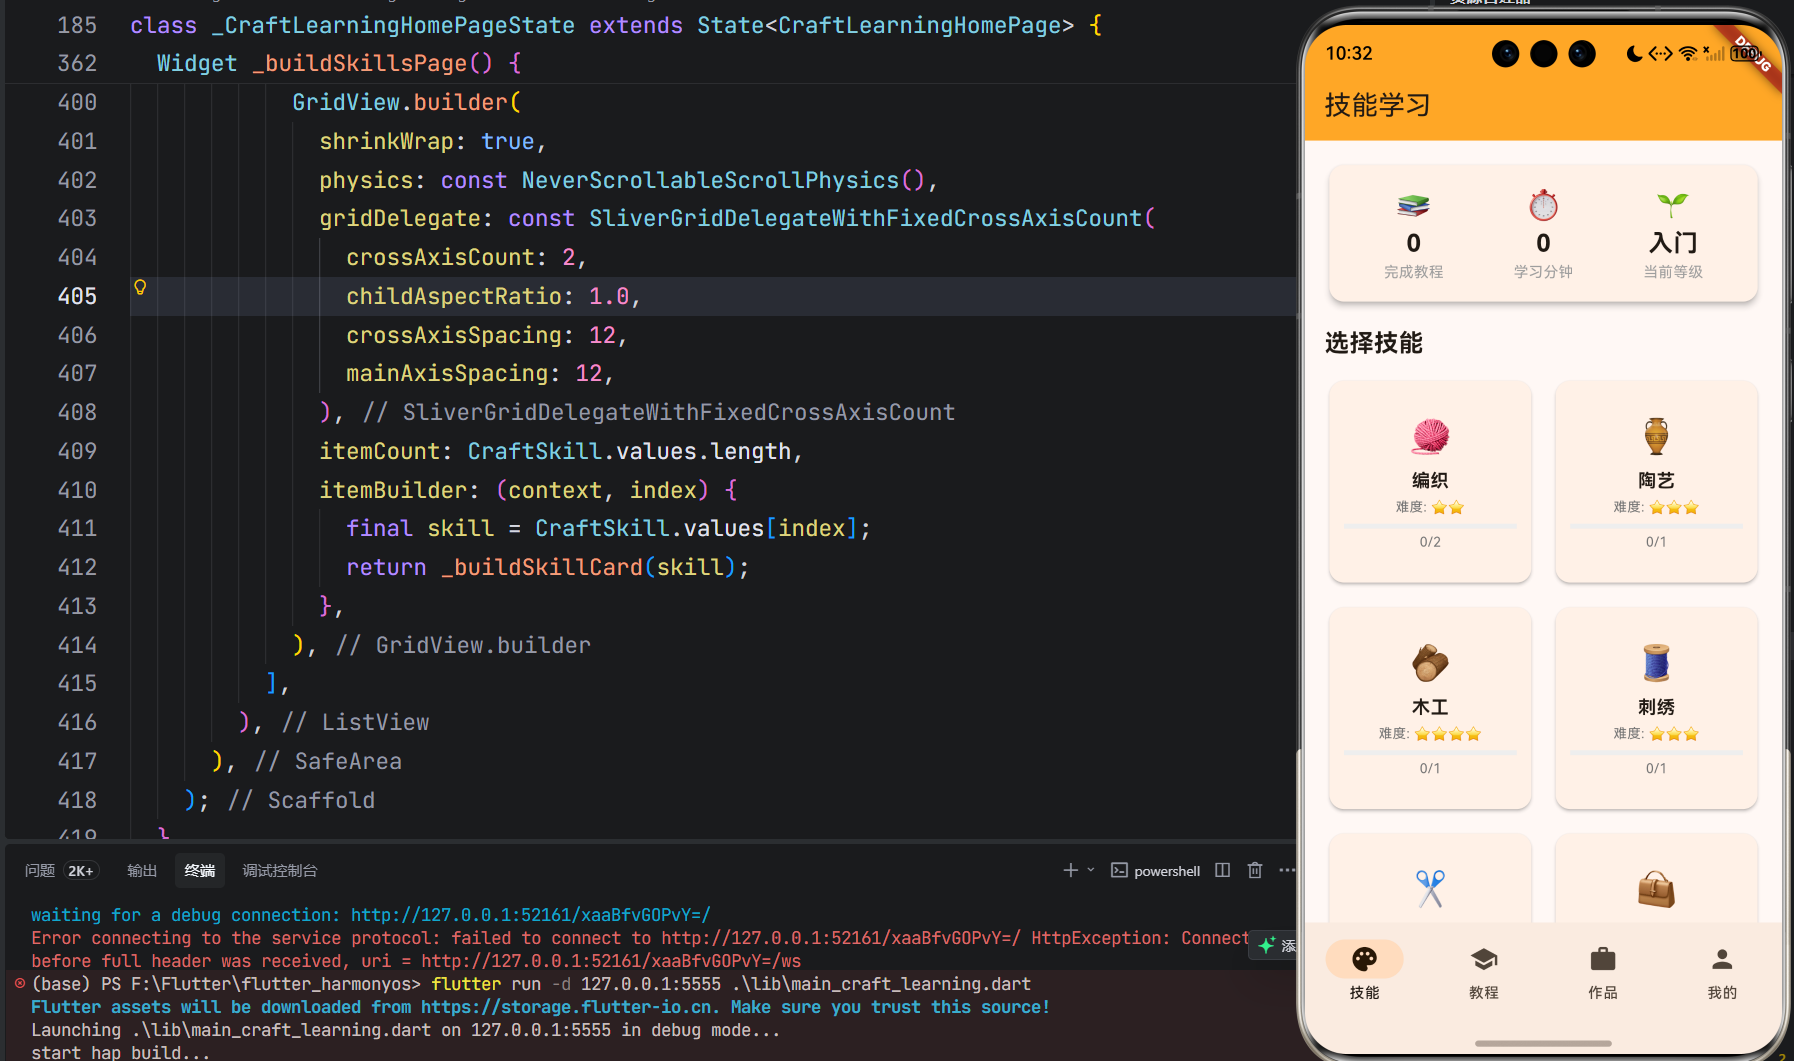
Task: Open the 教程 tutorials tab in the phone app
Action: tap(1484, 971)
